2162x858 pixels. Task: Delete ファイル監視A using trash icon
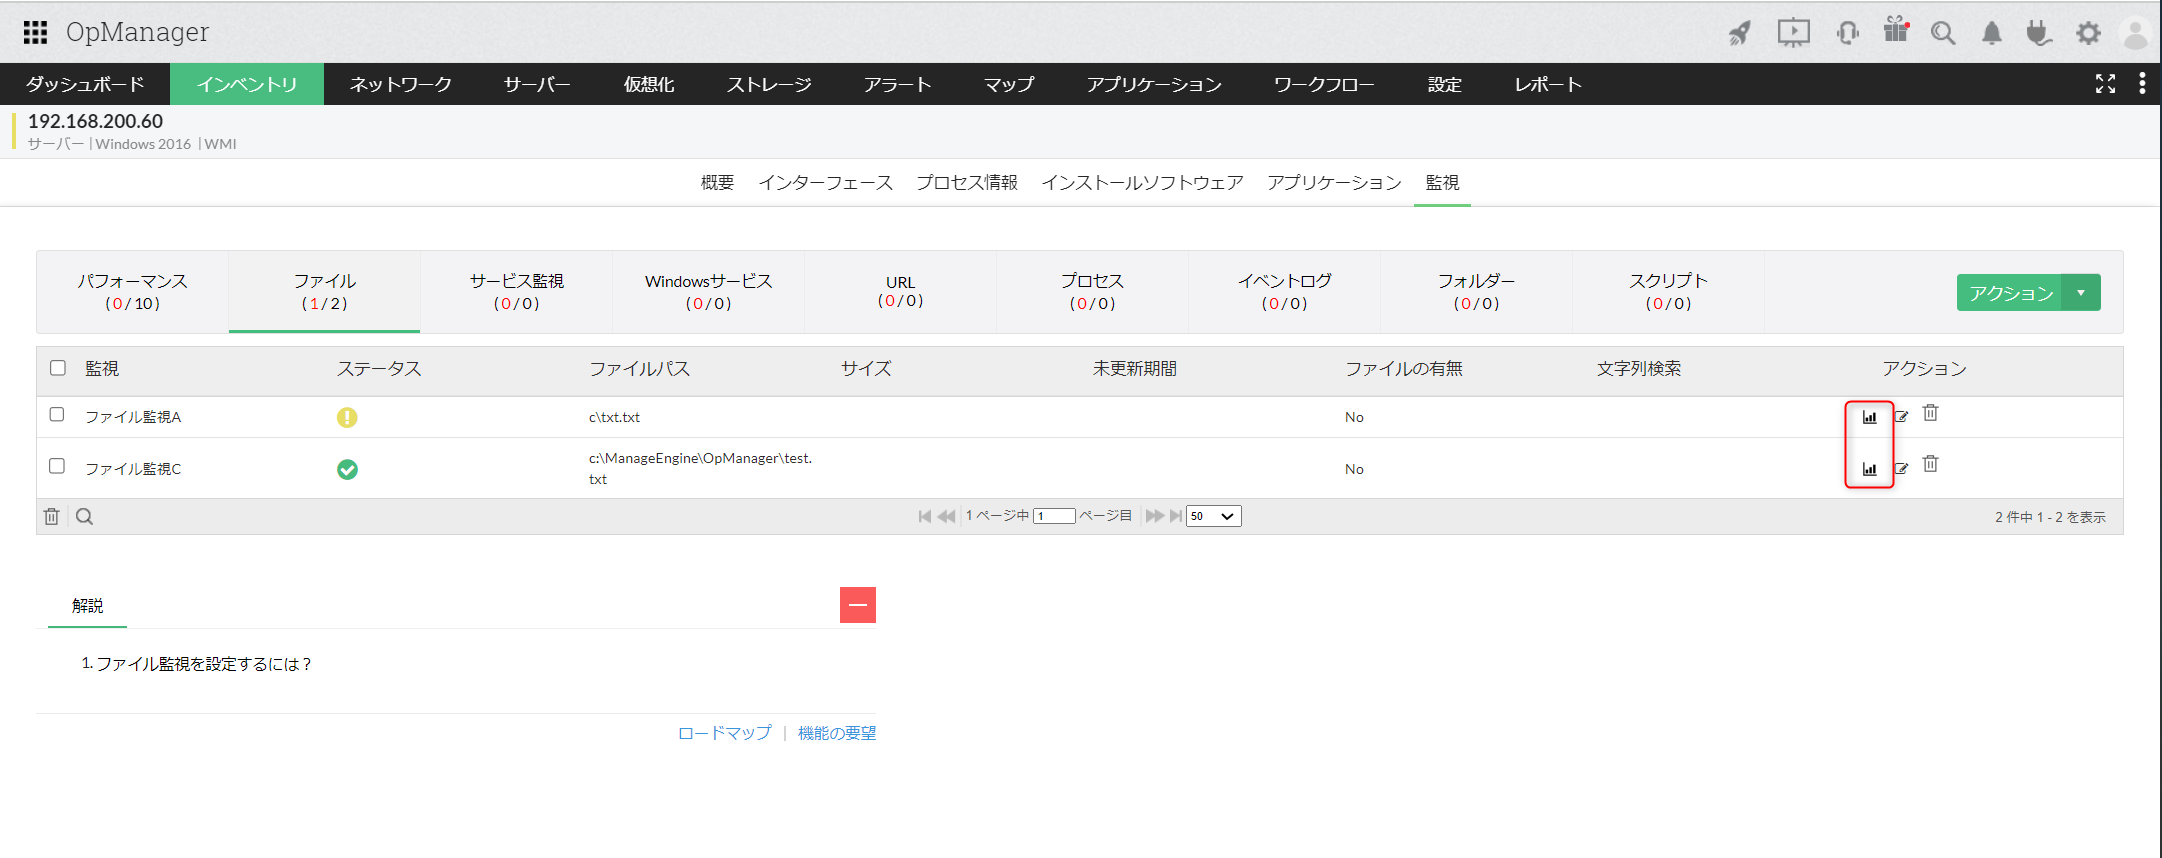click(1930, 413)
